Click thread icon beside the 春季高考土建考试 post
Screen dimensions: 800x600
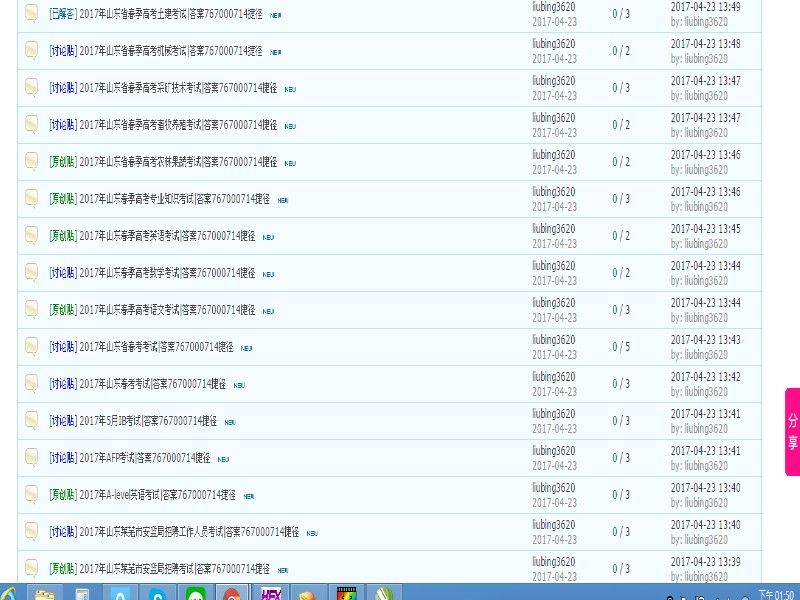point(32,13)
